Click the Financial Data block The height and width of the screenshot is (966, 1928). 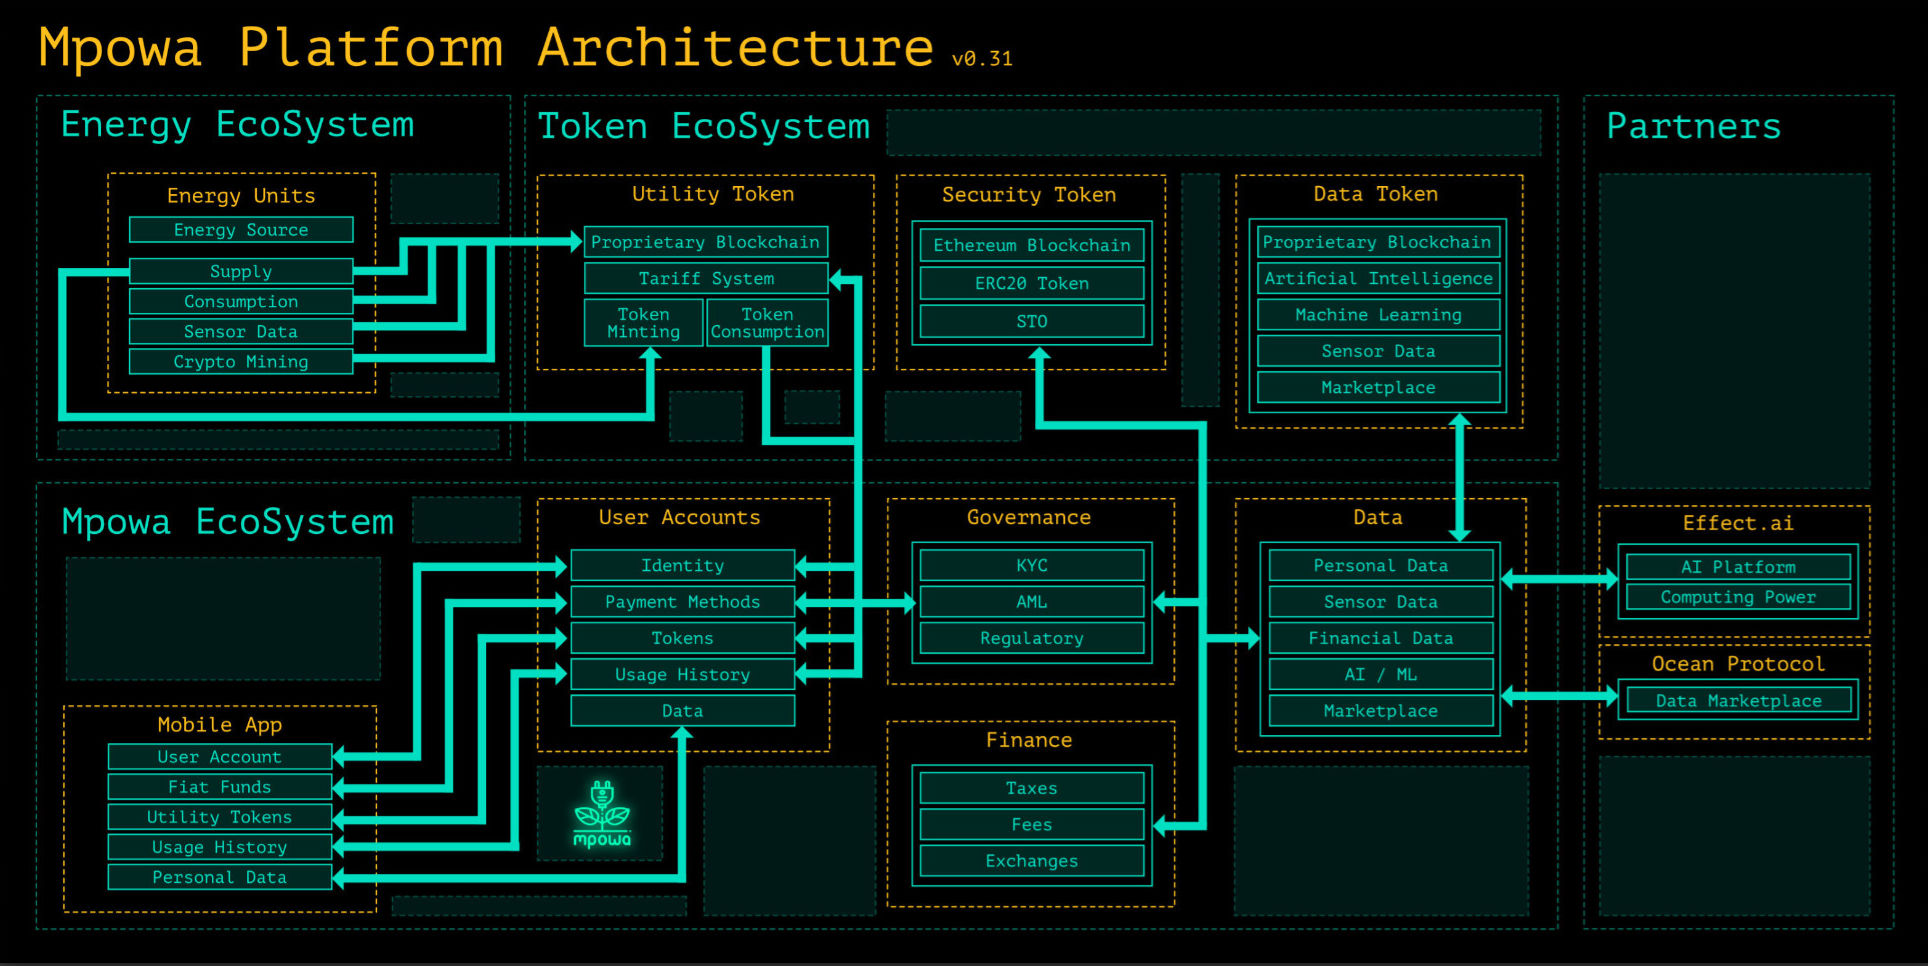[1381, 638]
